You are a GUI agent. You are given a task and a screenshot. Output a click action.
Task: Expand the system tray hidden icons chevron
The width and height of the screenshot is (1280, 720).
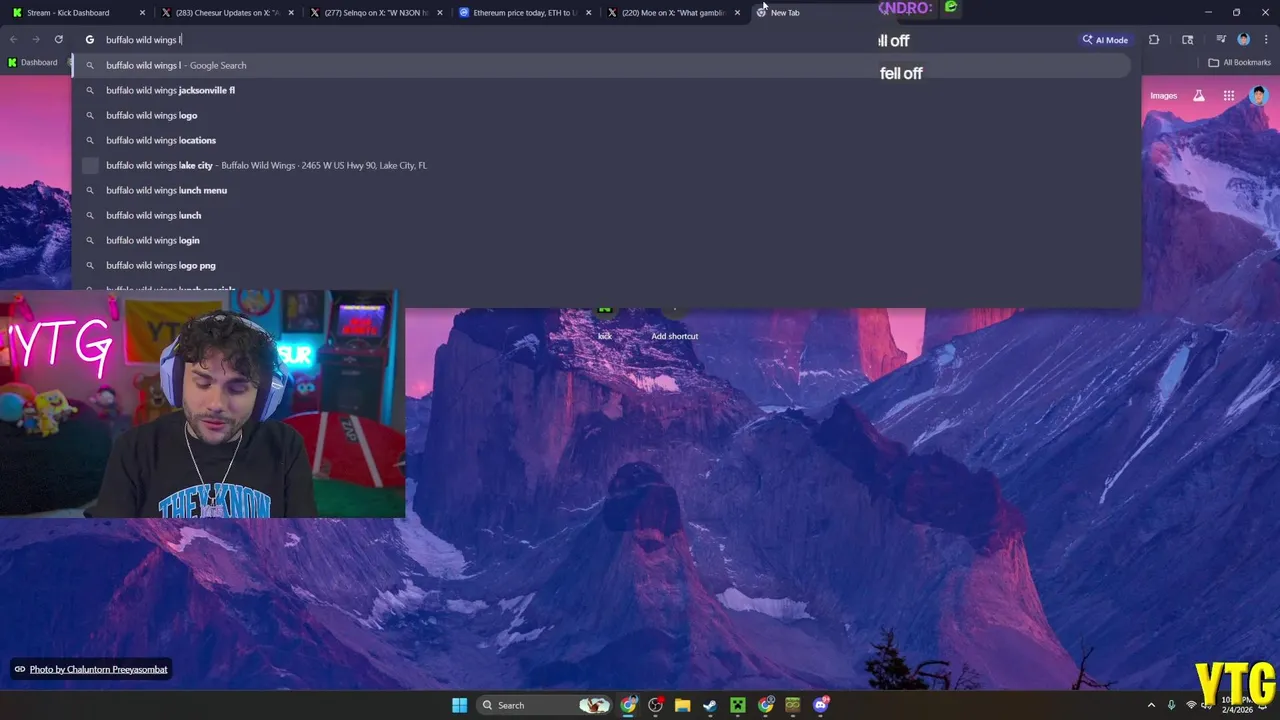pyautogui.click(x=1151, y=705)
